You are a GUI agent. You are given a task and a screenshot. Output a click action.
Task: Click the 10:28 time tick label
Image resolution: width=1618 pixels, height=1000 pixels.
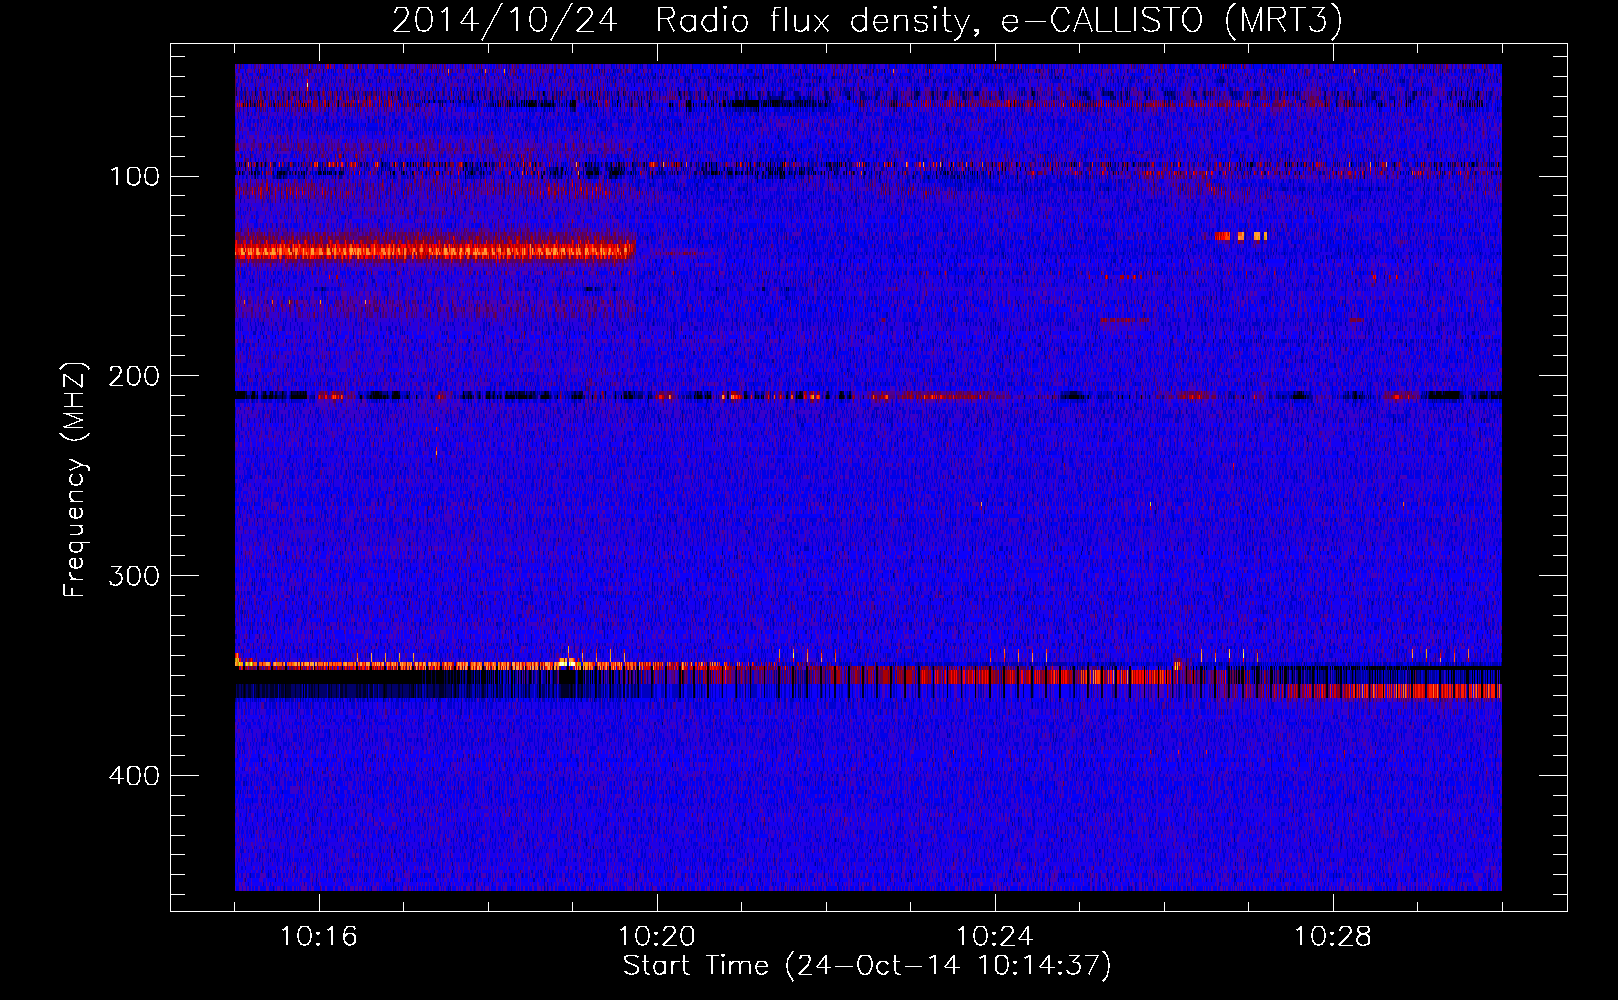point(1333,936)
